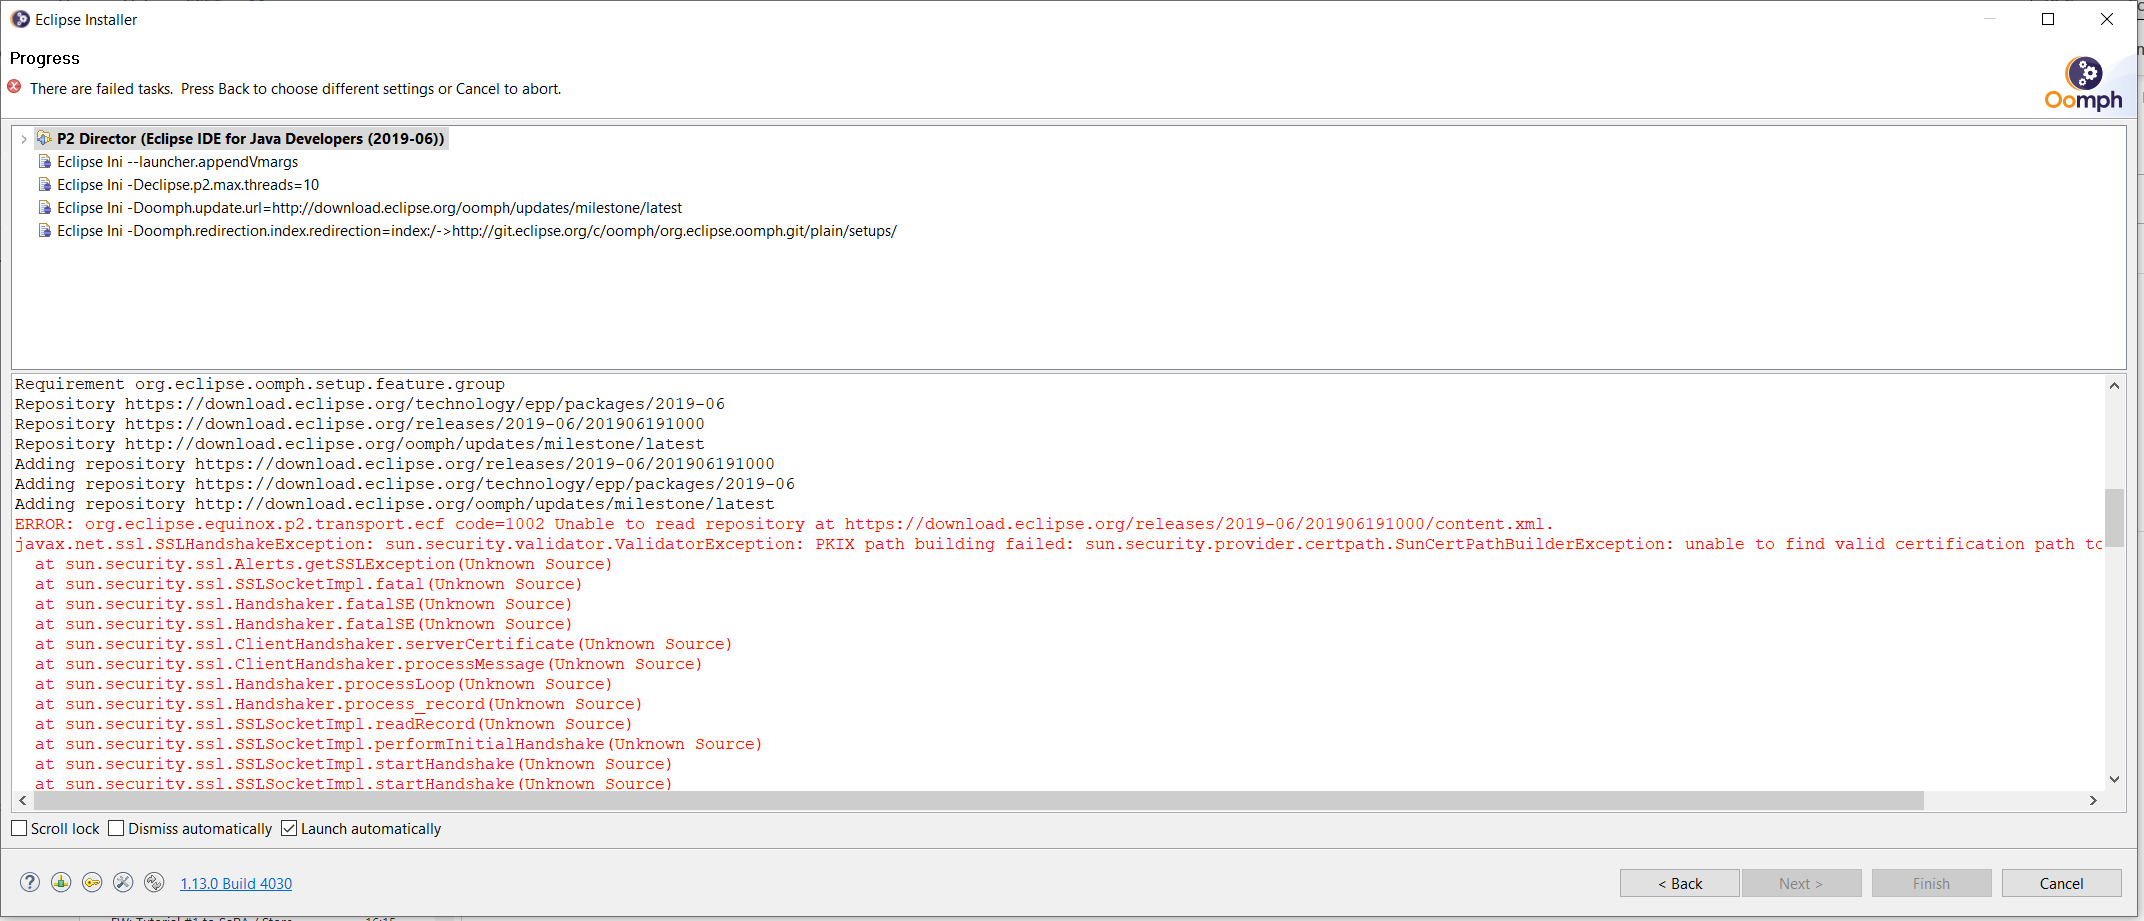Open Network Proxy Settings icon
The image size is (2144, 921).
pos(61,882)
